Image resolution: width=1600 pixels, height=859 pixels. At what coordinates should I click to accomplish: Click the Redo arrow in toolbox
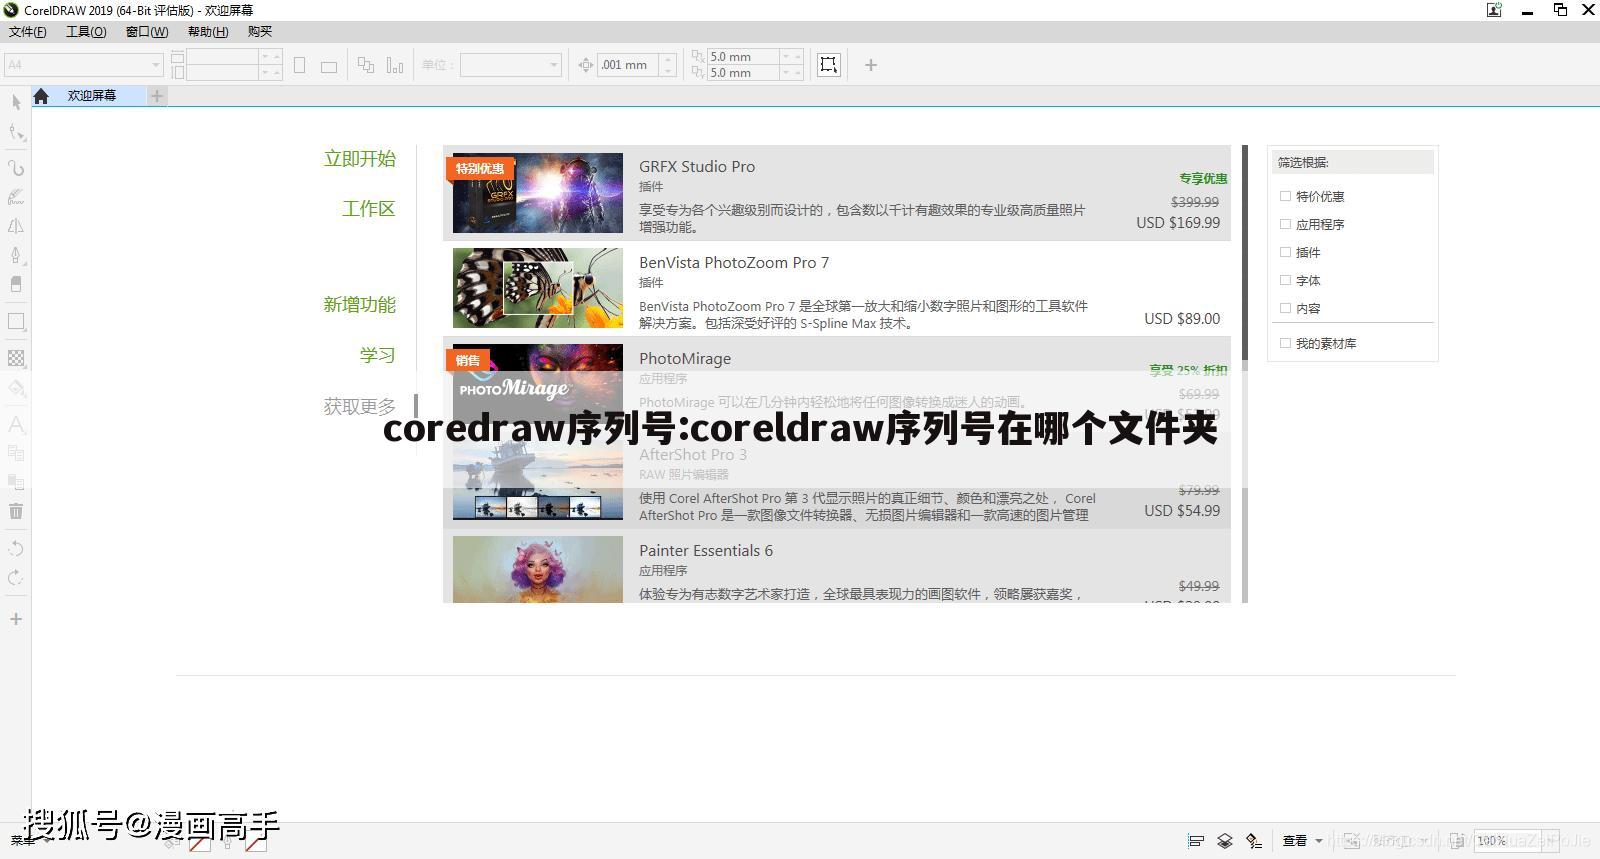pos(16,577)
